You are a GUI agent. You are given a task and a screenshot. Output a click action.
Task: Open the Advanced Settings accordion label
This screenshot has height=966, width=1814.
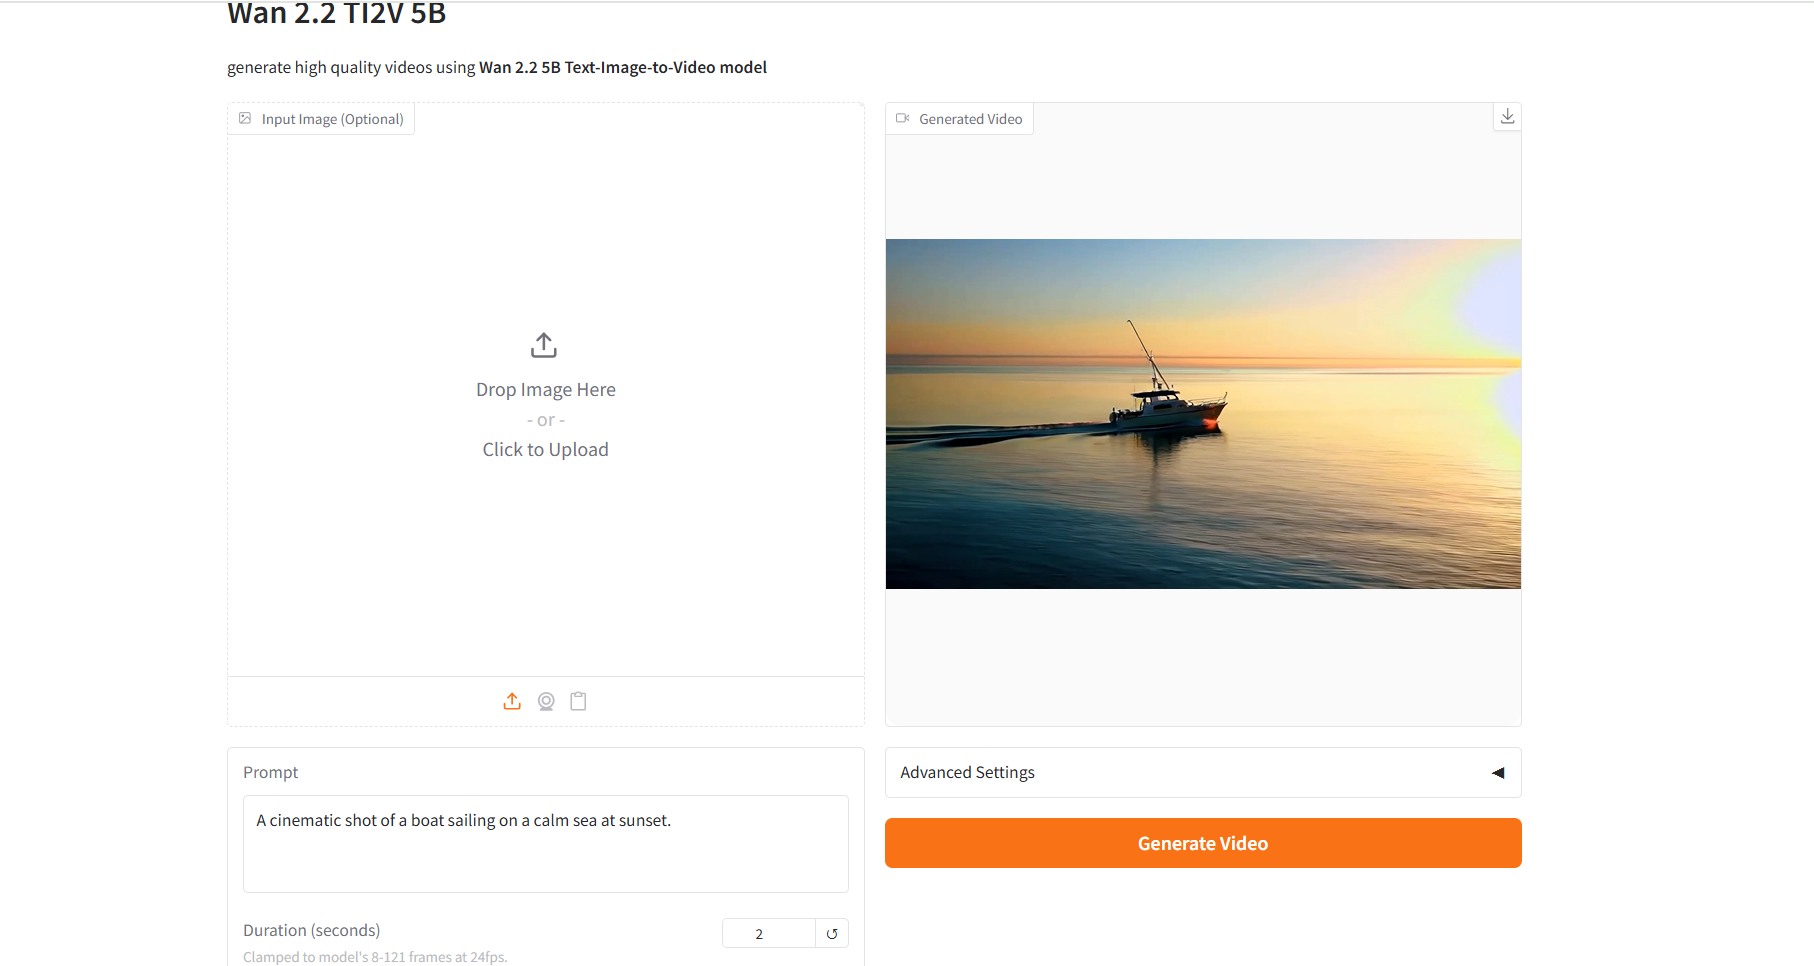(x=967, y=772)
